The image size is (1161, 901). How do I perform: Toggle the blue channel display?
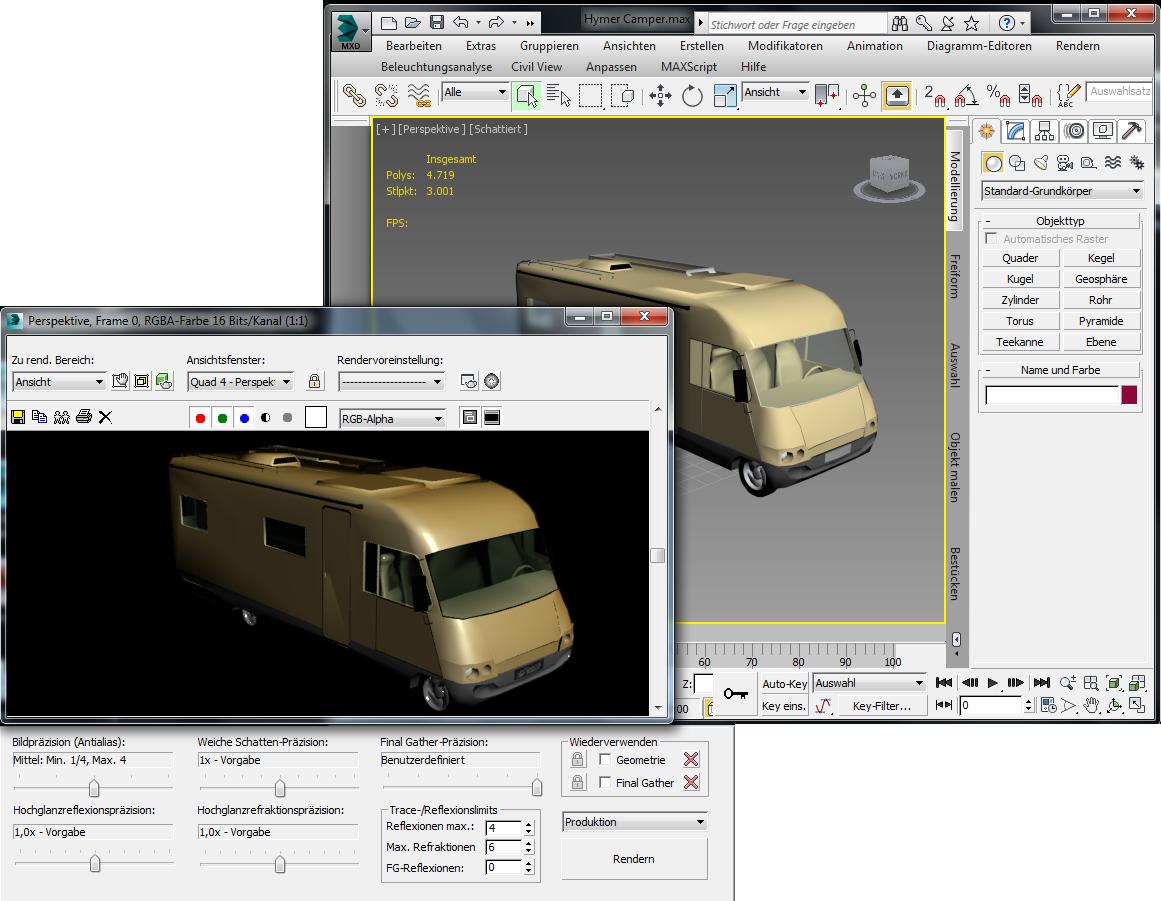coord(244,418)
